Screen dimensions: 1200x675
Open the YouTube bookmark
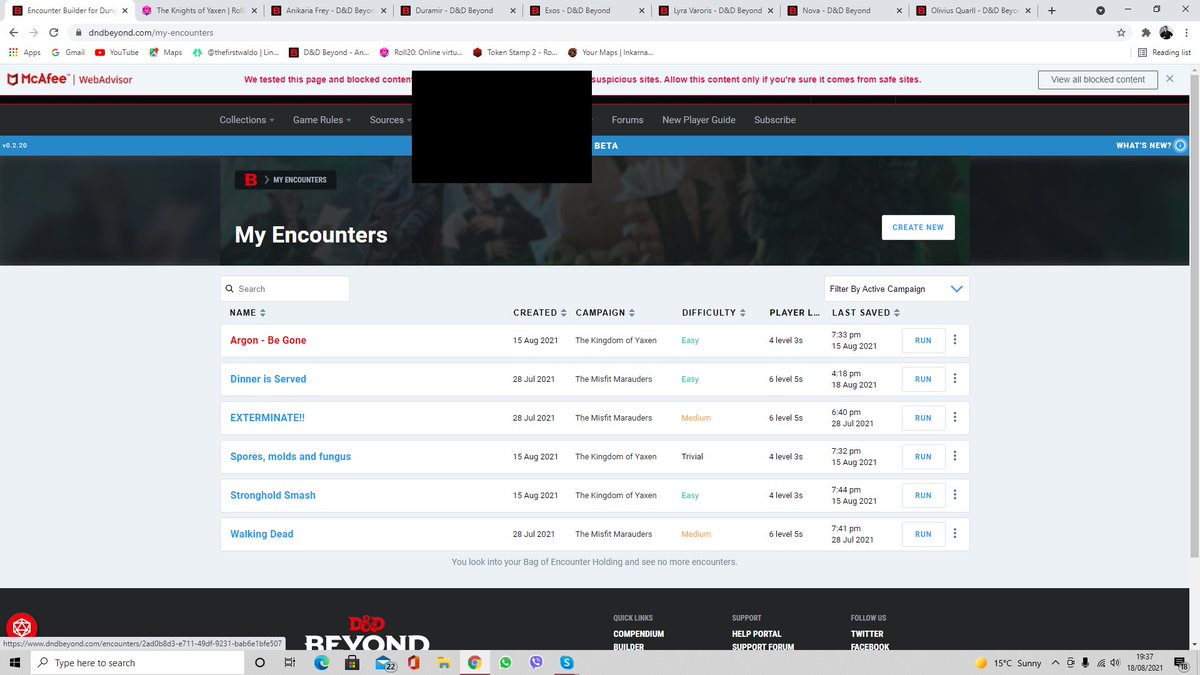click(x=117, y=52)
